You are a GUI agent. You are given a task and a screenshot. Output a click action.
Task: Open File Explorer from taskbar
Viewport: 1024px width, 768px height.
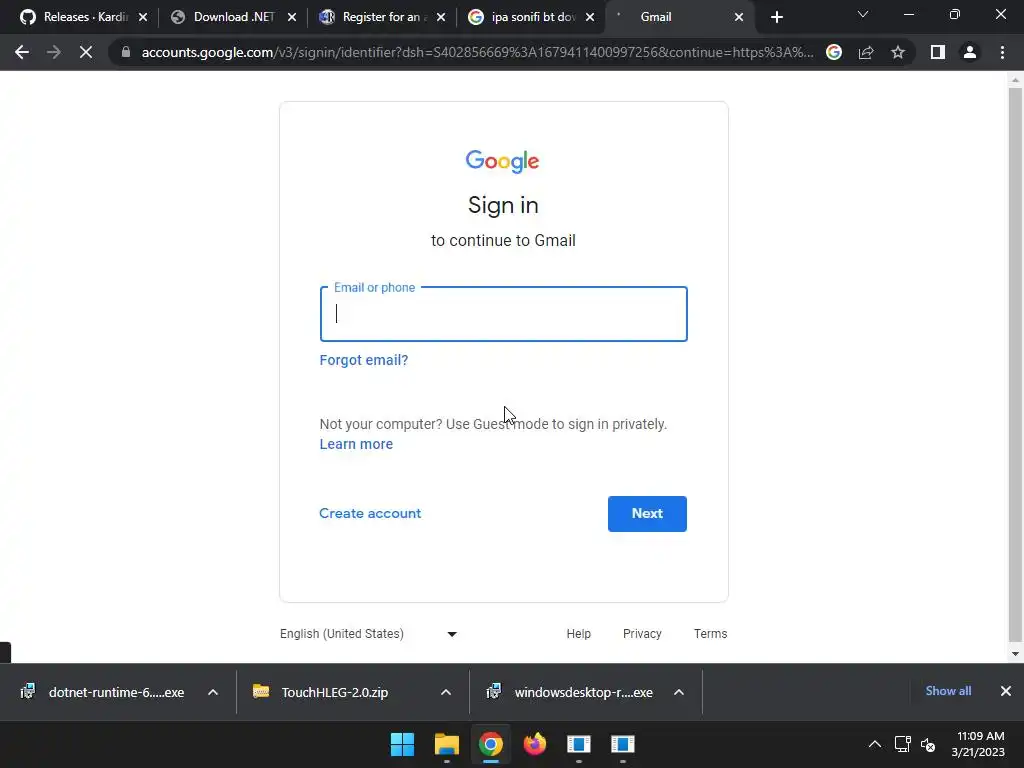pyautogui.click(x=447, y=744)
